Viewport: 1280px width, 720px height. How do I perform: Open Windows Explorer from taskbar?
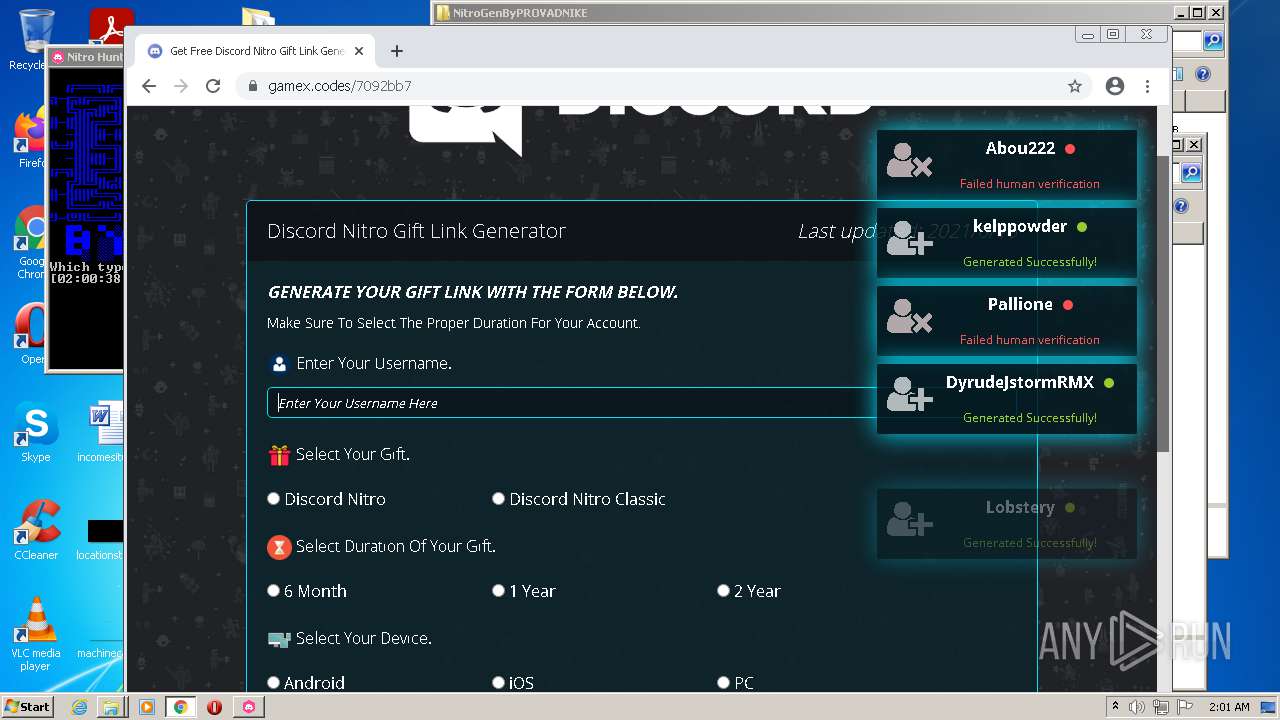tap(110, 707)
